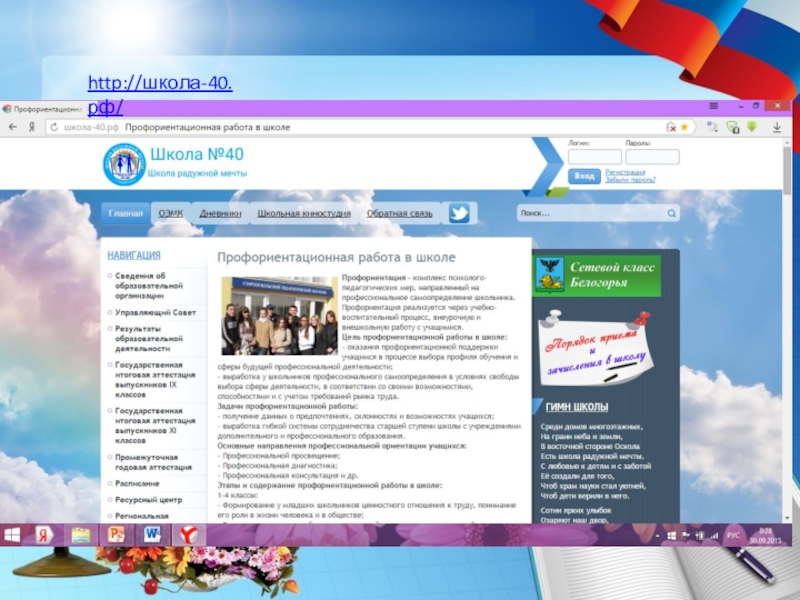Screen dimensions: 800x600
Task: Open Расписание navigation item
Action: coord(137,483)
